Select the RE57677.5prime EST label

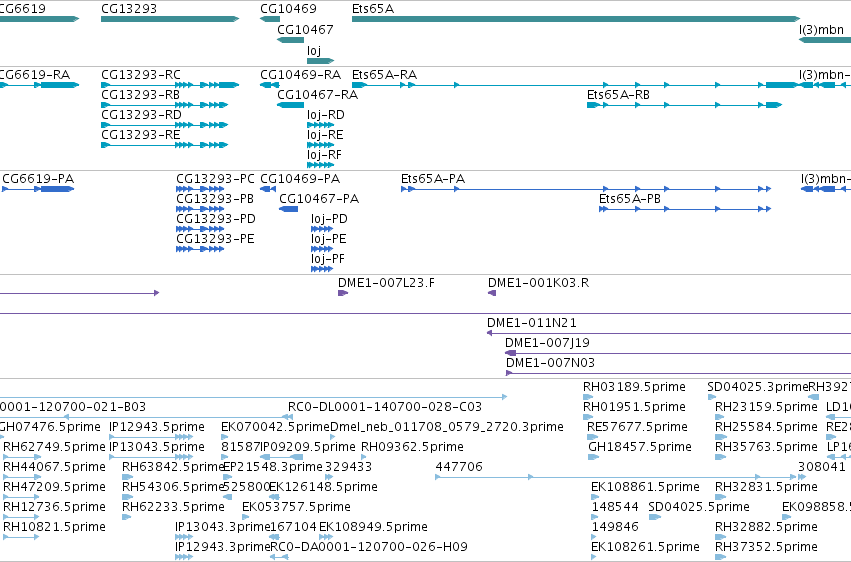[638, 427]
